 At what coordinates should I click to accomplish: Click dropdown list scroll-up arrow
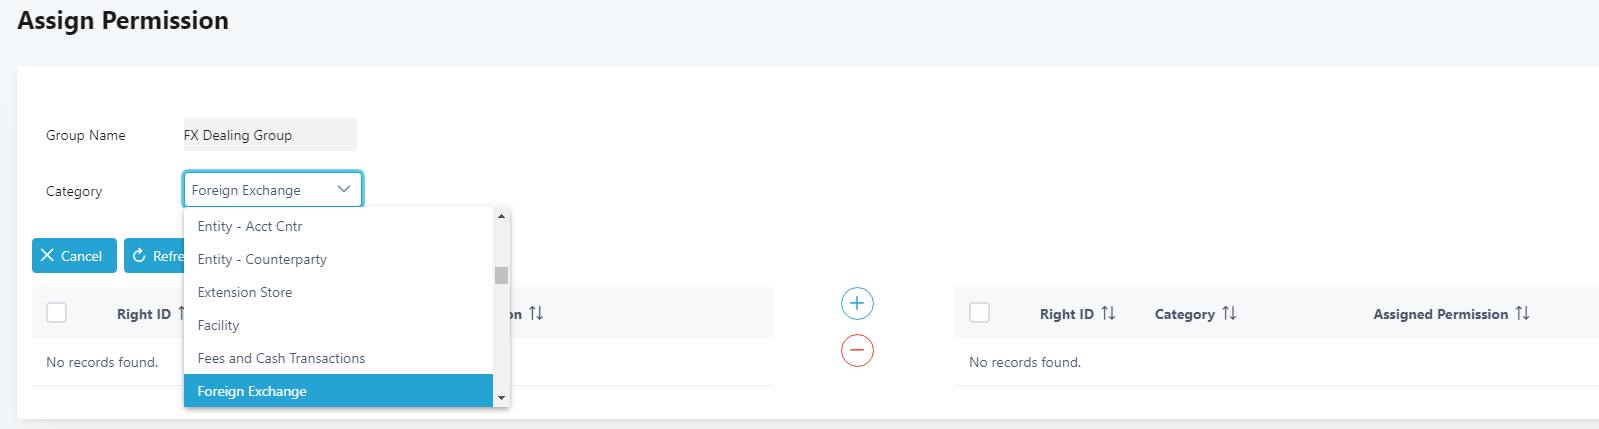[x=501, y=216]
